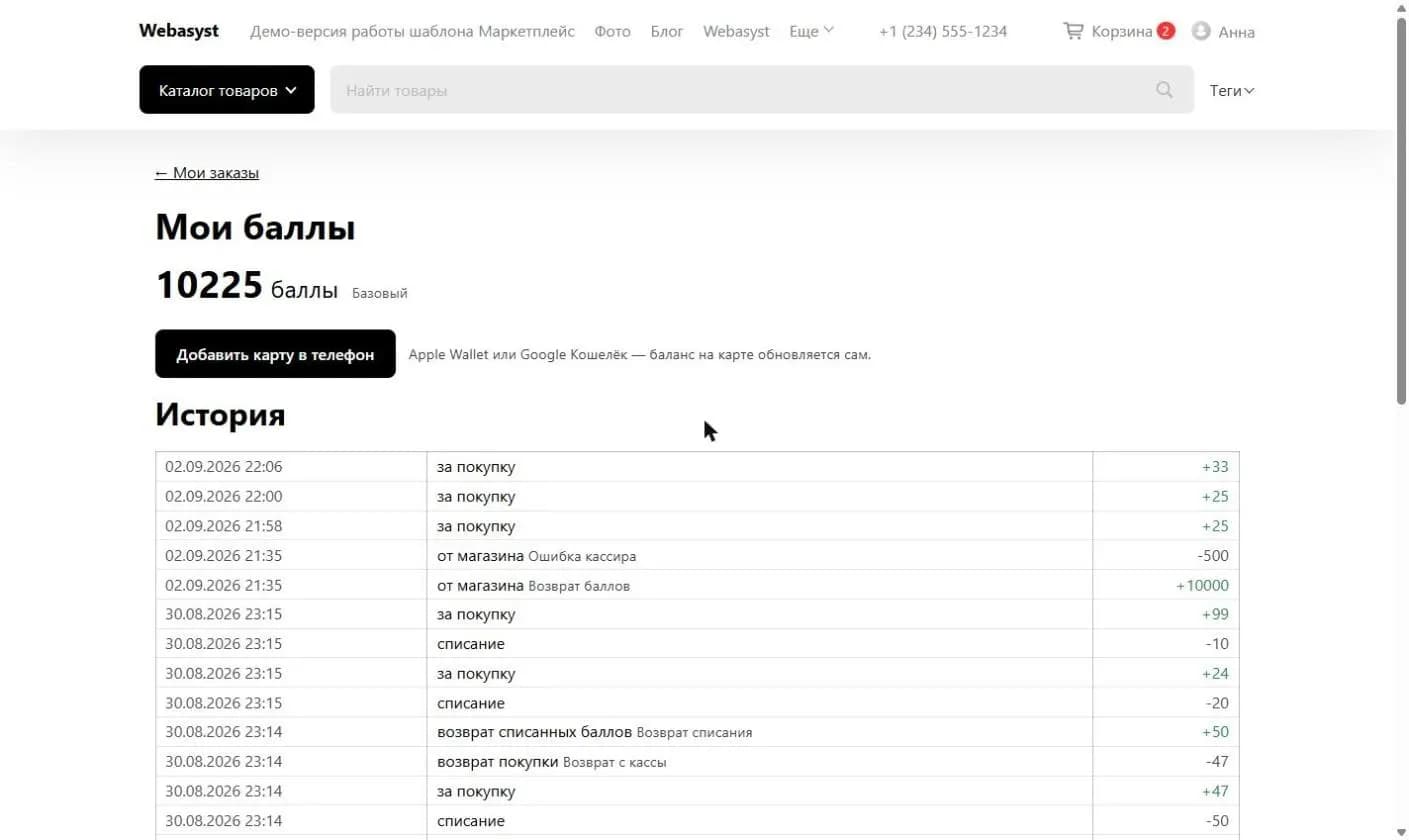Open the Теги dropdown

[1232, 90]
